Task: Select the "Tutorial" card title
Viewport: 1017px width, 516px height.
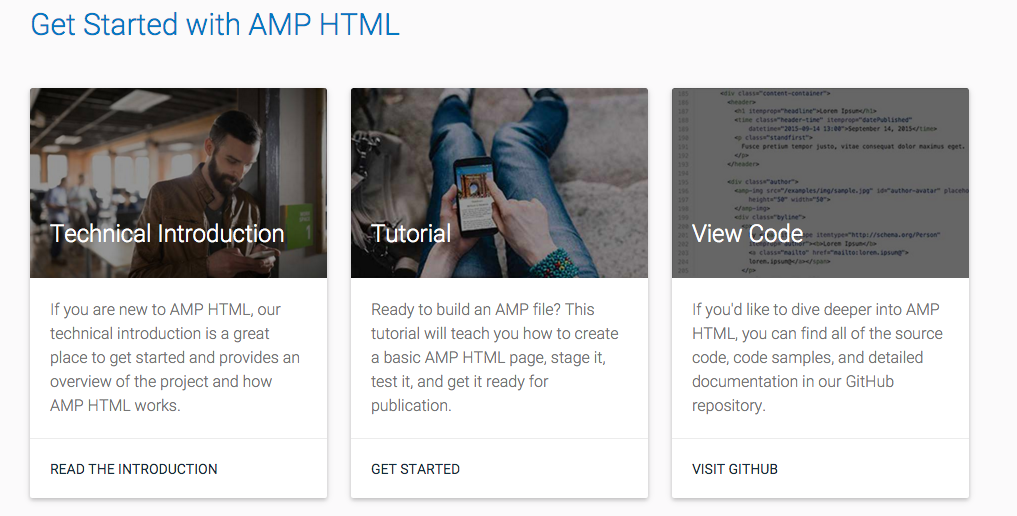Action: 411,234
